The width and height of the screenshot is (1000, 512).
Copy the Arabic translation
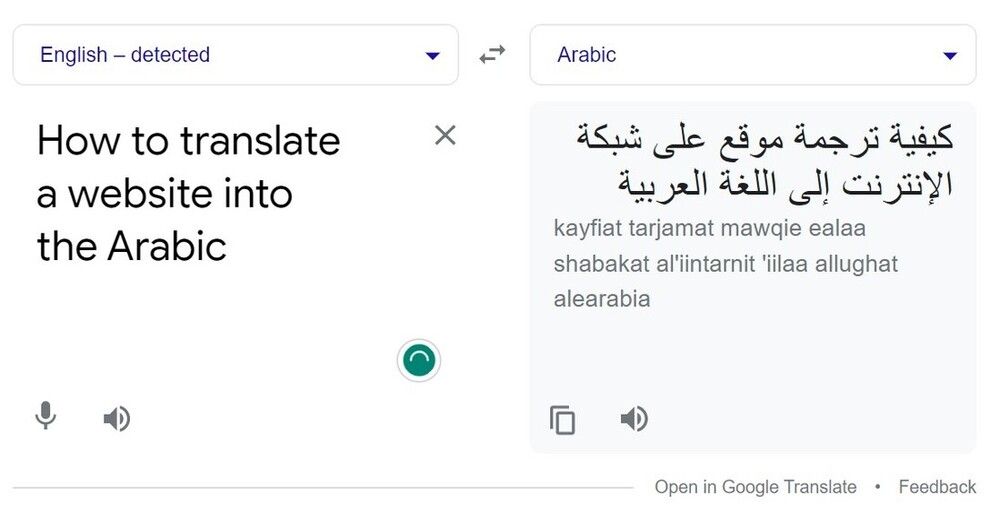click(x=563, y=419)
